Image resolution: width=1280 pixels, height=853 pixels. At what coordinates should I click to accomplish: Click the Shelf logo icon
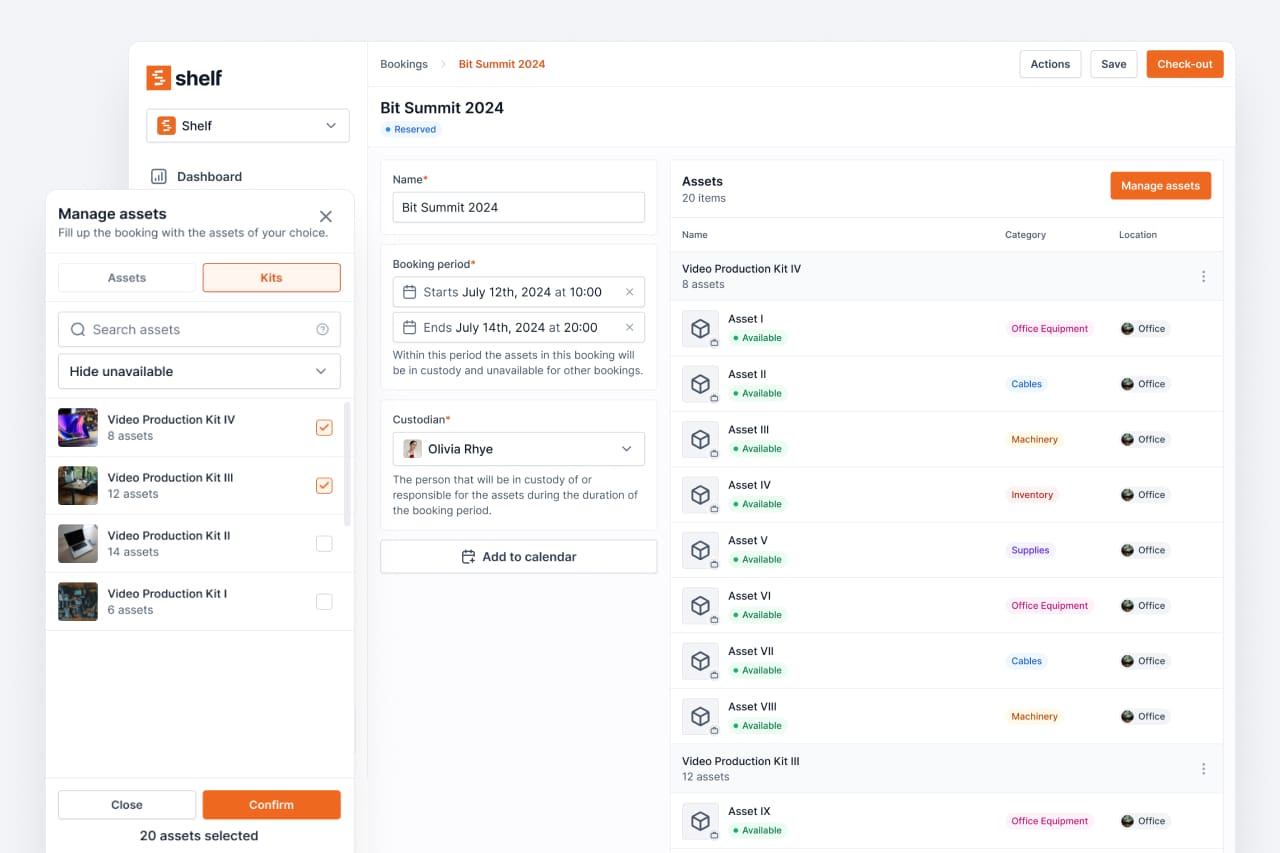click(159, 77)
